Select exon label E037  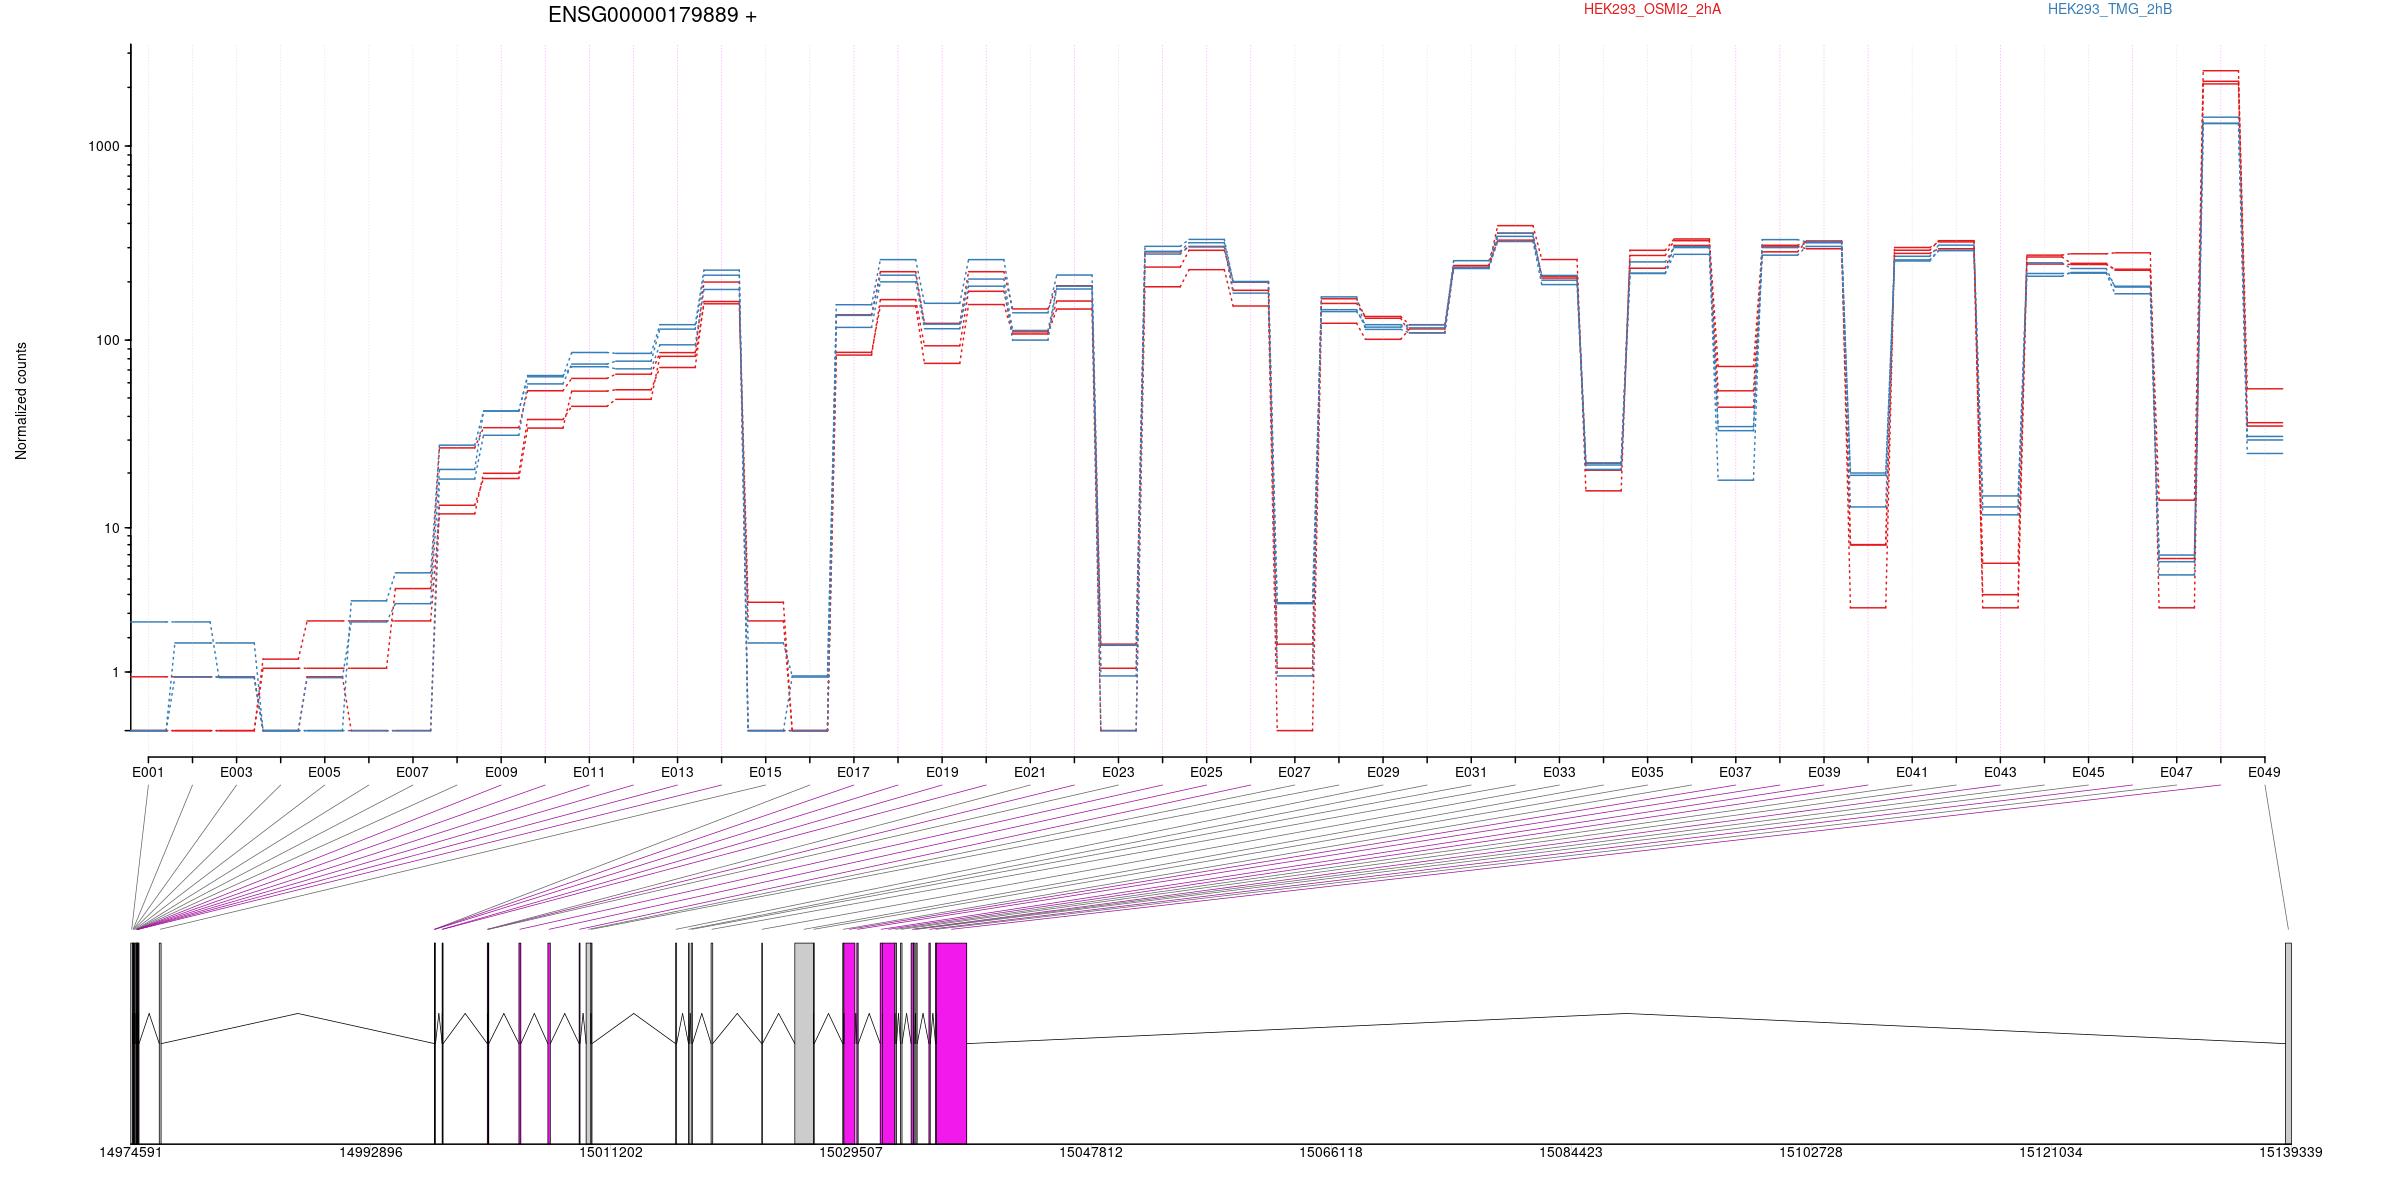(x=1735, y=772)
